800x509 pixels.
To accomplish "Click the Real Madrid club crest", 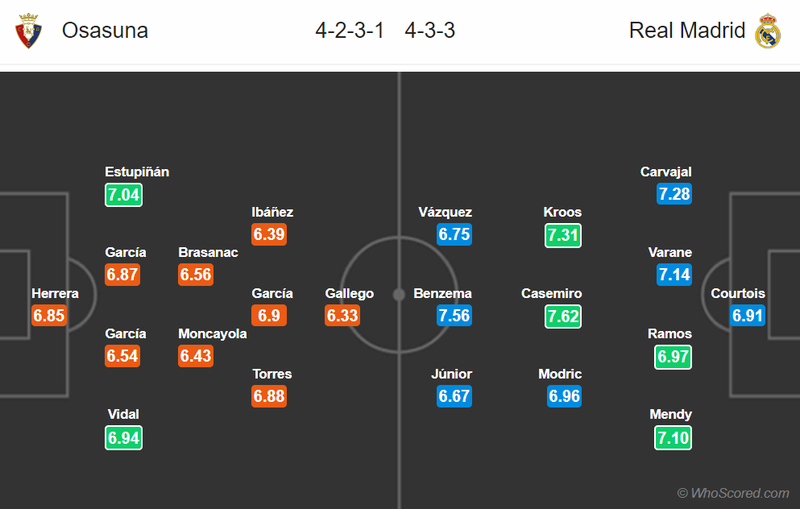I will click(767, 31).
